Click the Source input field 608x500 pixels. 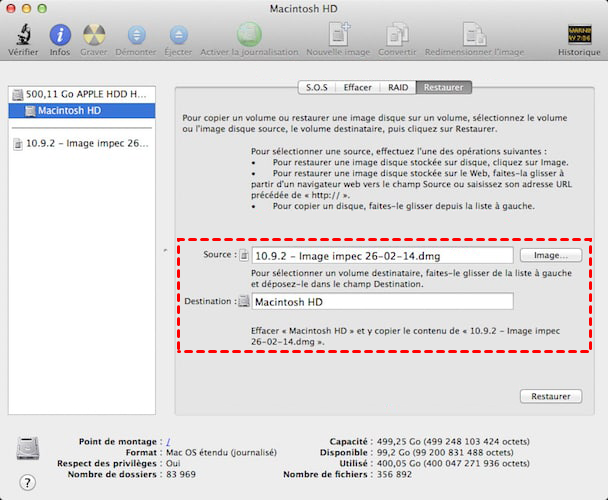(382, 256)
